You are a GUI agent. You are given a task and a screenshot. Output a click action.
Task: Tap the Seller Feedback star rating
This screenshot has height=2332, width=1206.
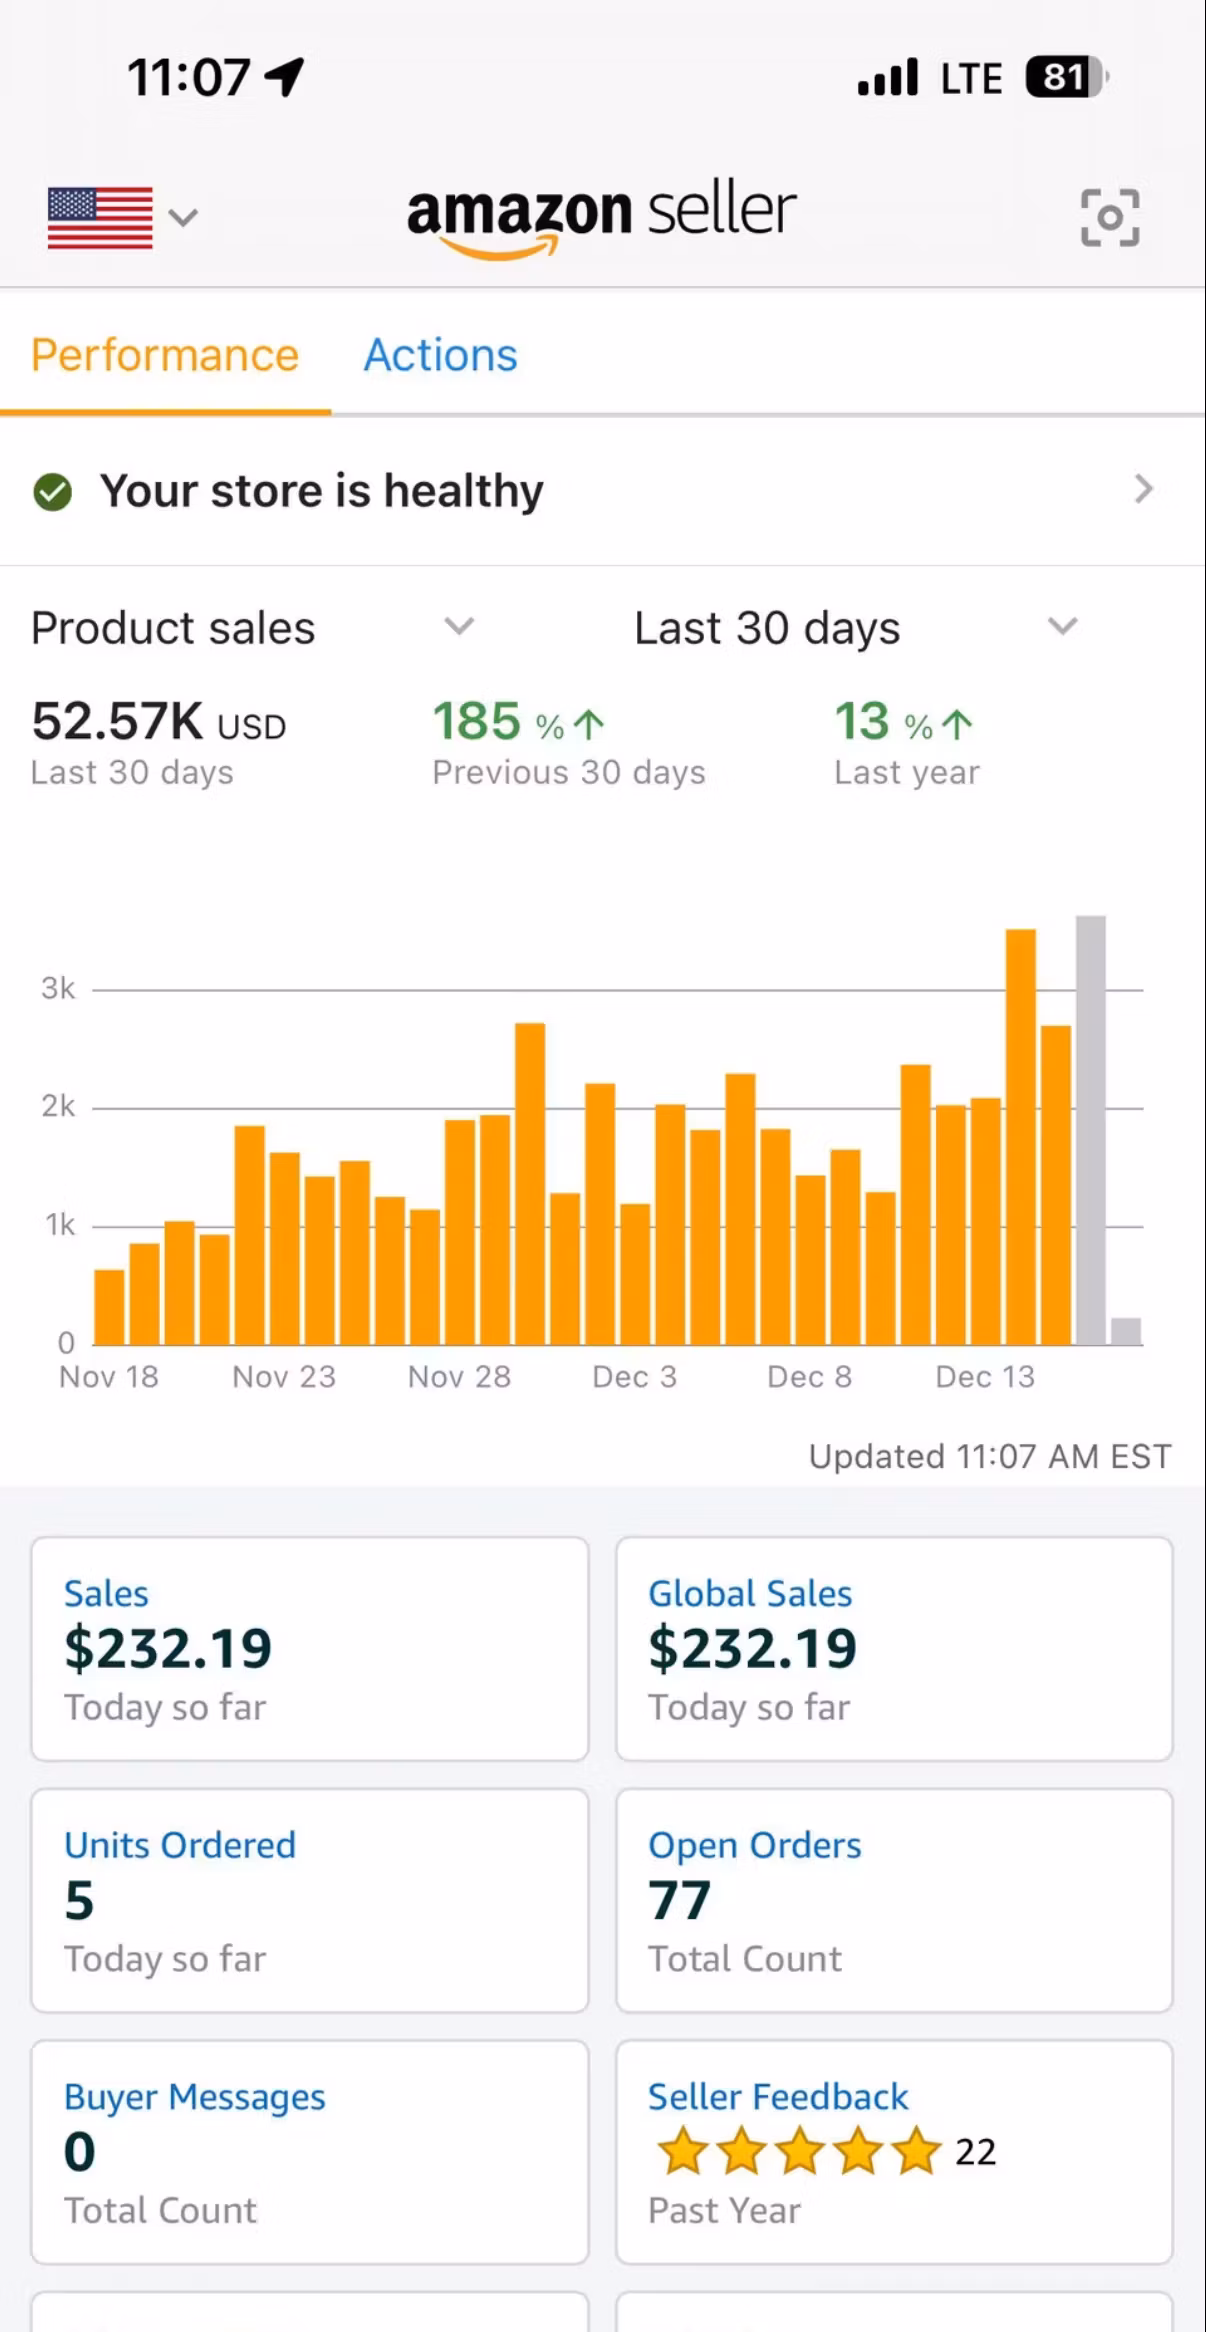799,2152
